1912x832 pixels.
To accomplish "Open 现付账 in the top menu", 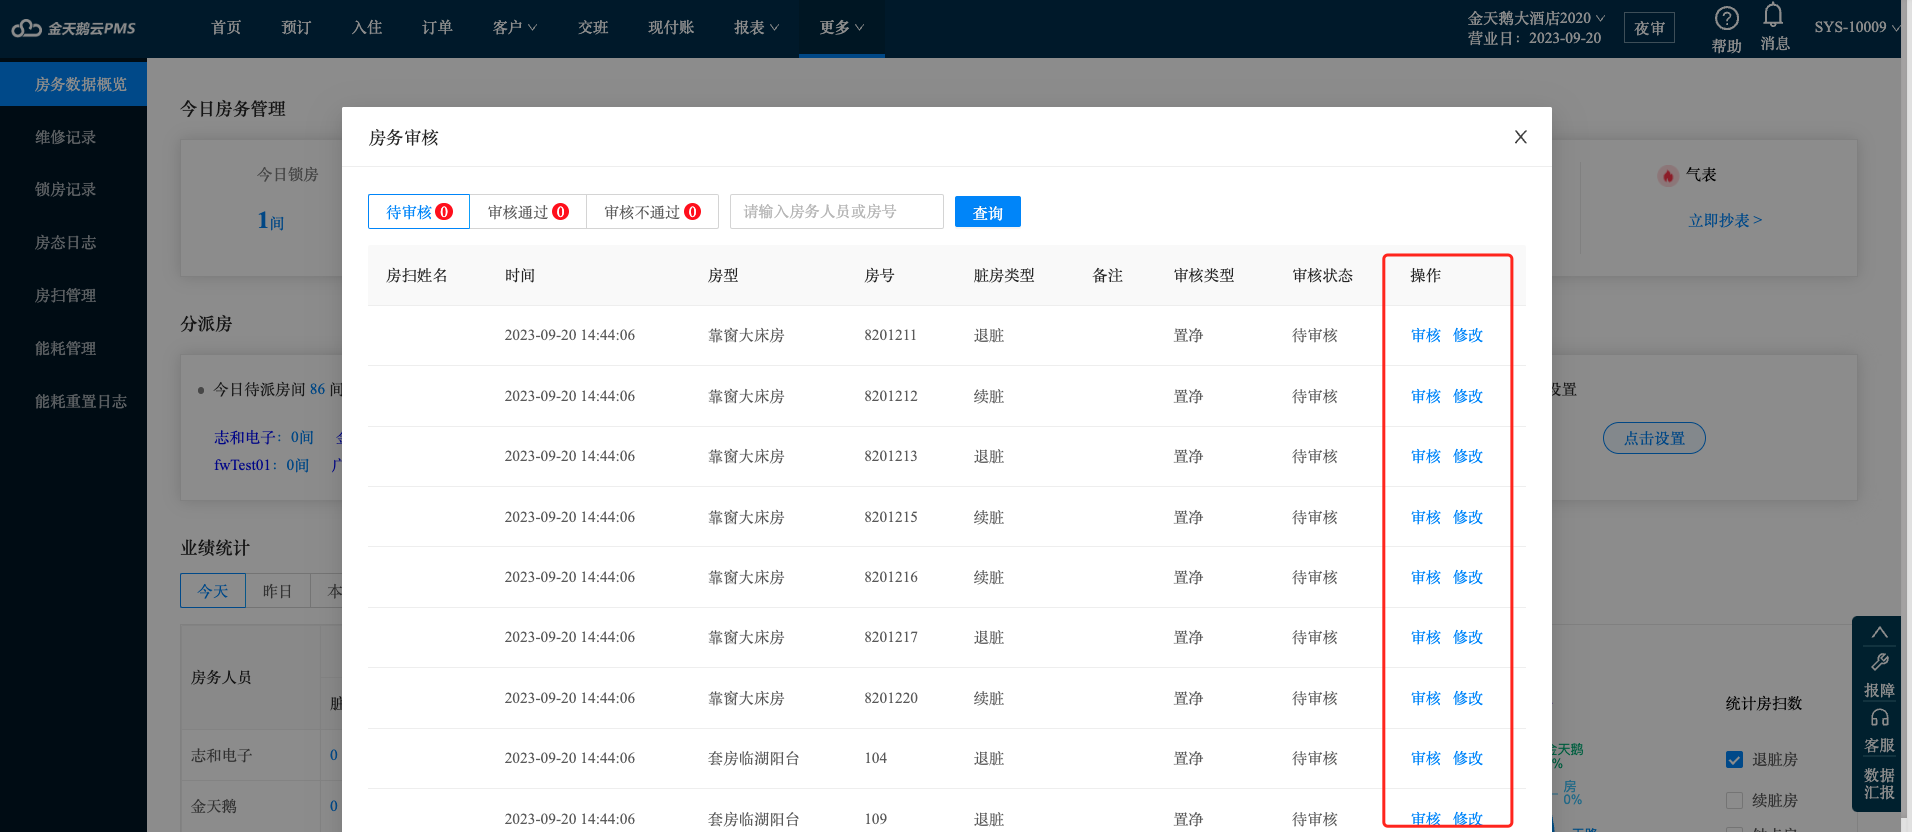I will tap(671, 28).
